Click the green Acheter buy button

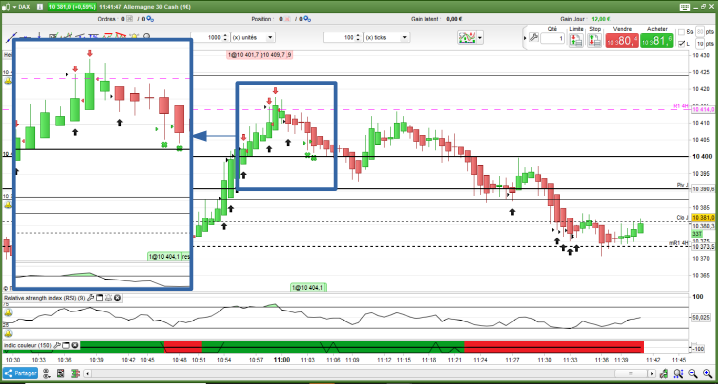[x=656, y=41]
